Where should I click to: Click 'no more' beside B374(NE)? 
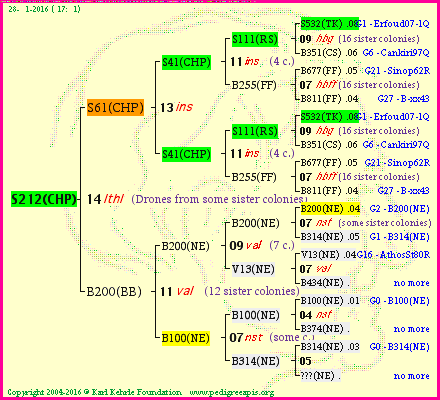tap(412, 329)
